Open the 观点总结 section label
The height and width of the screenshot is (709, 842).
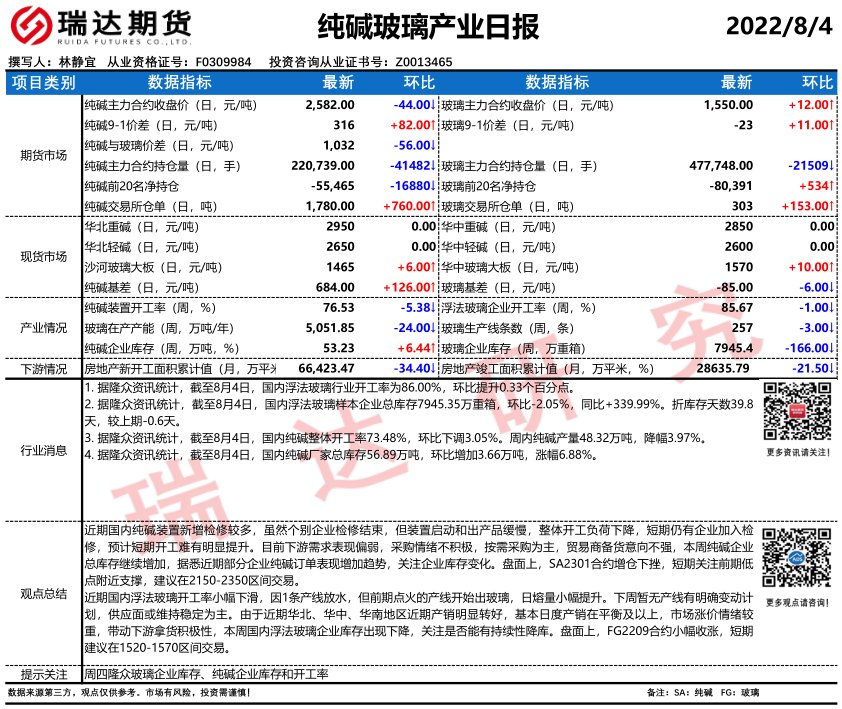click(43, 593)
